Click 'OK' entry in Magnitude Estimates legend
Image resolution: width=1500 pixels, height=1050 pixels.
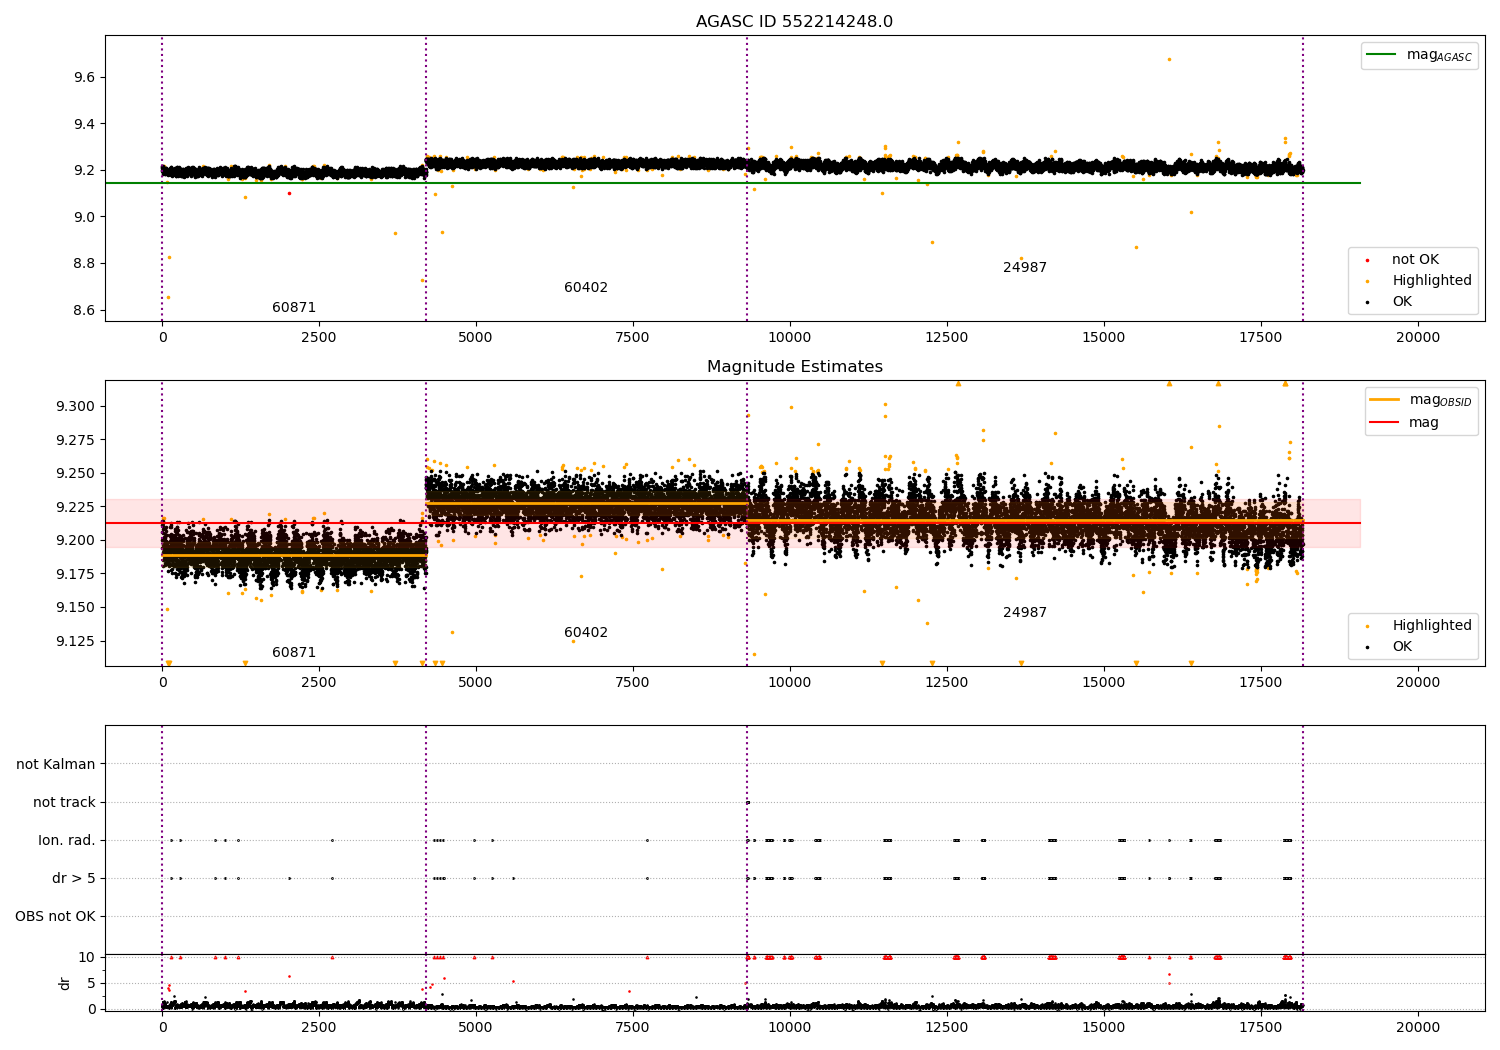[1402, 647]
